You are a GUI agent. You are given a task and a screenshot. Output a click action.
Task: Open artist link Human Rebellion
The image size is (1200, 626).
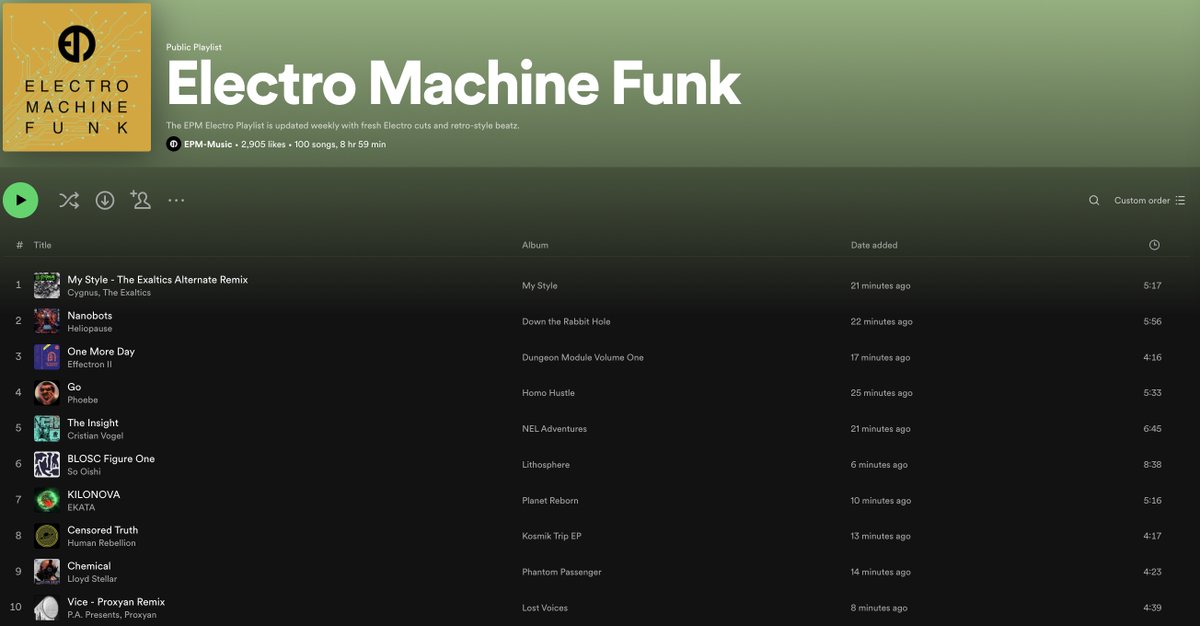click(101, 543)
